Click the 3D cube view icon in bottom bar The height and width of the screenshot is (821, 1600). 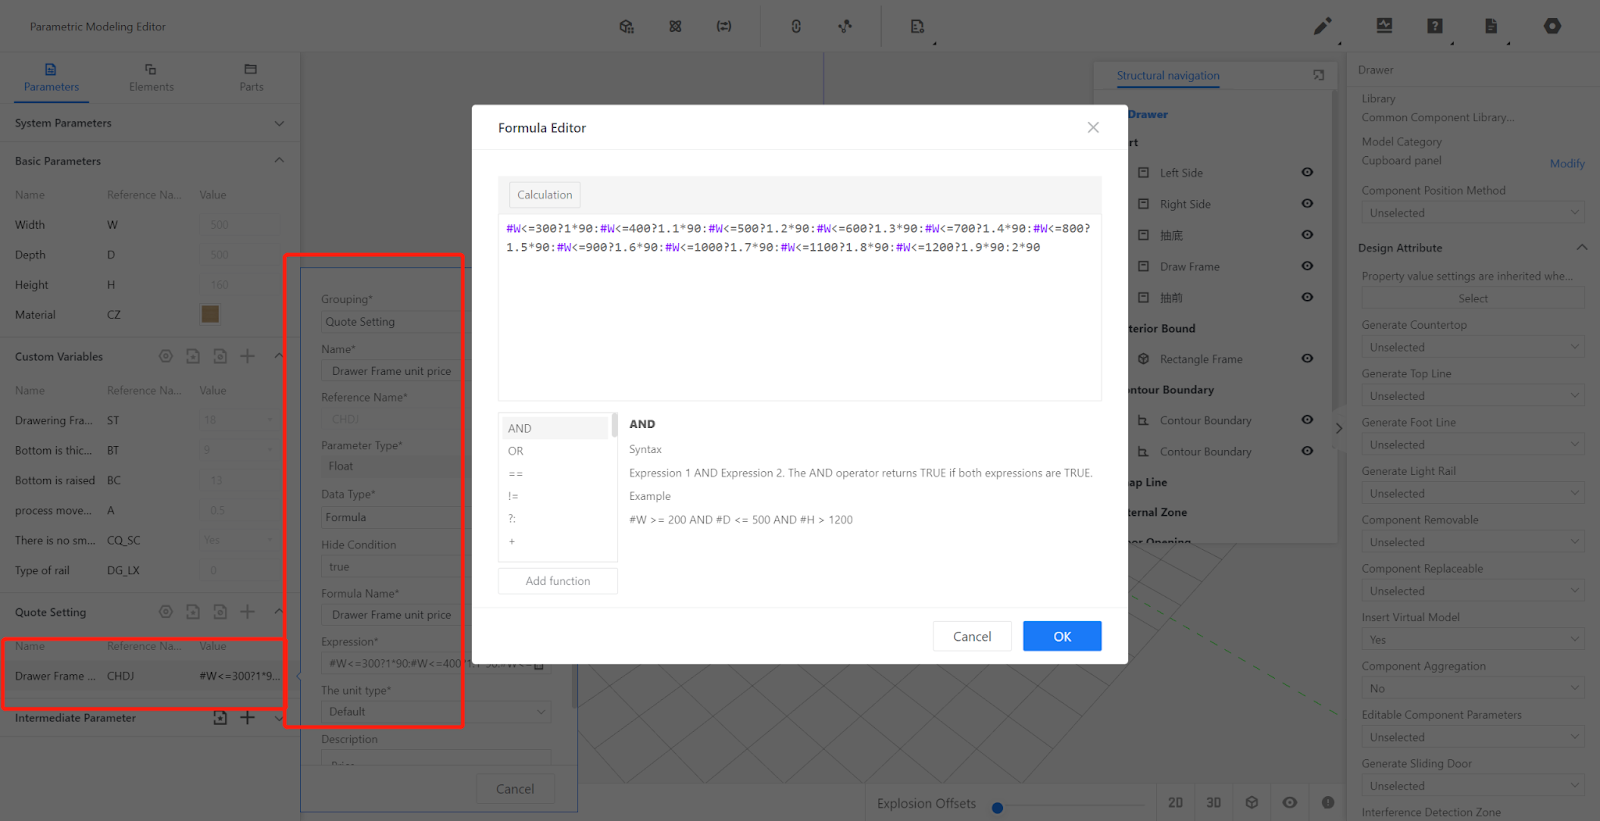coord(1252,803)
